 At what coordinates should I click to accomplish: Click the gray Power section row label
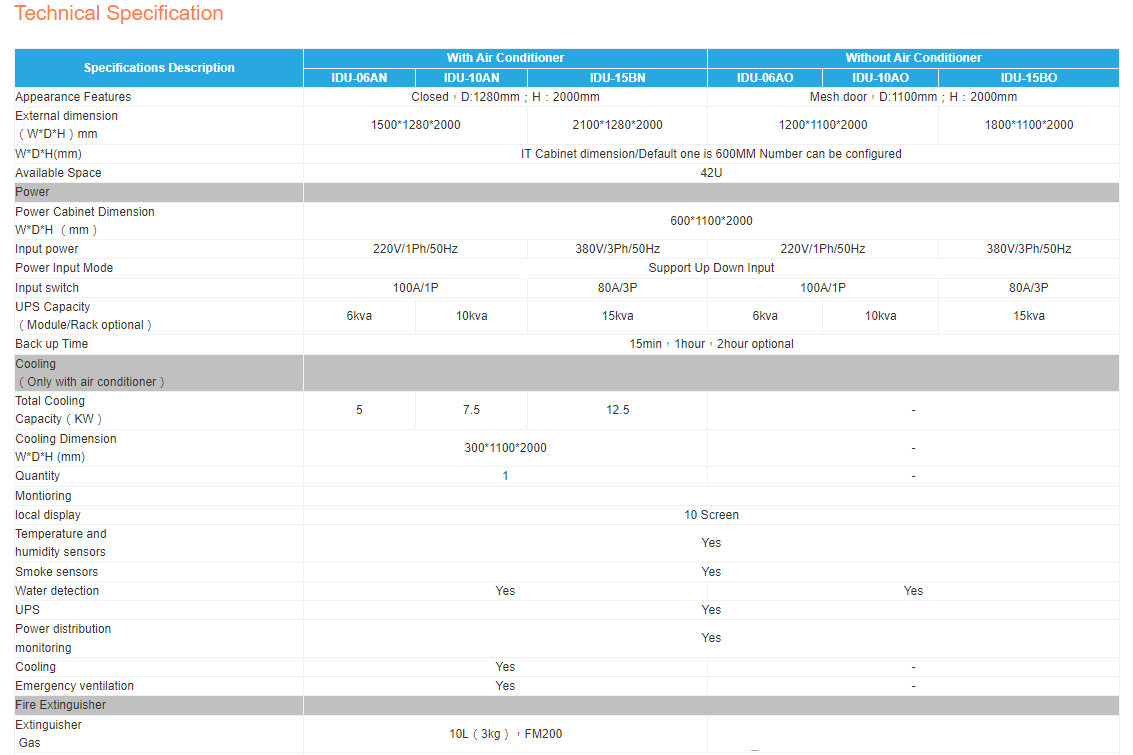[x=32, y=192]
